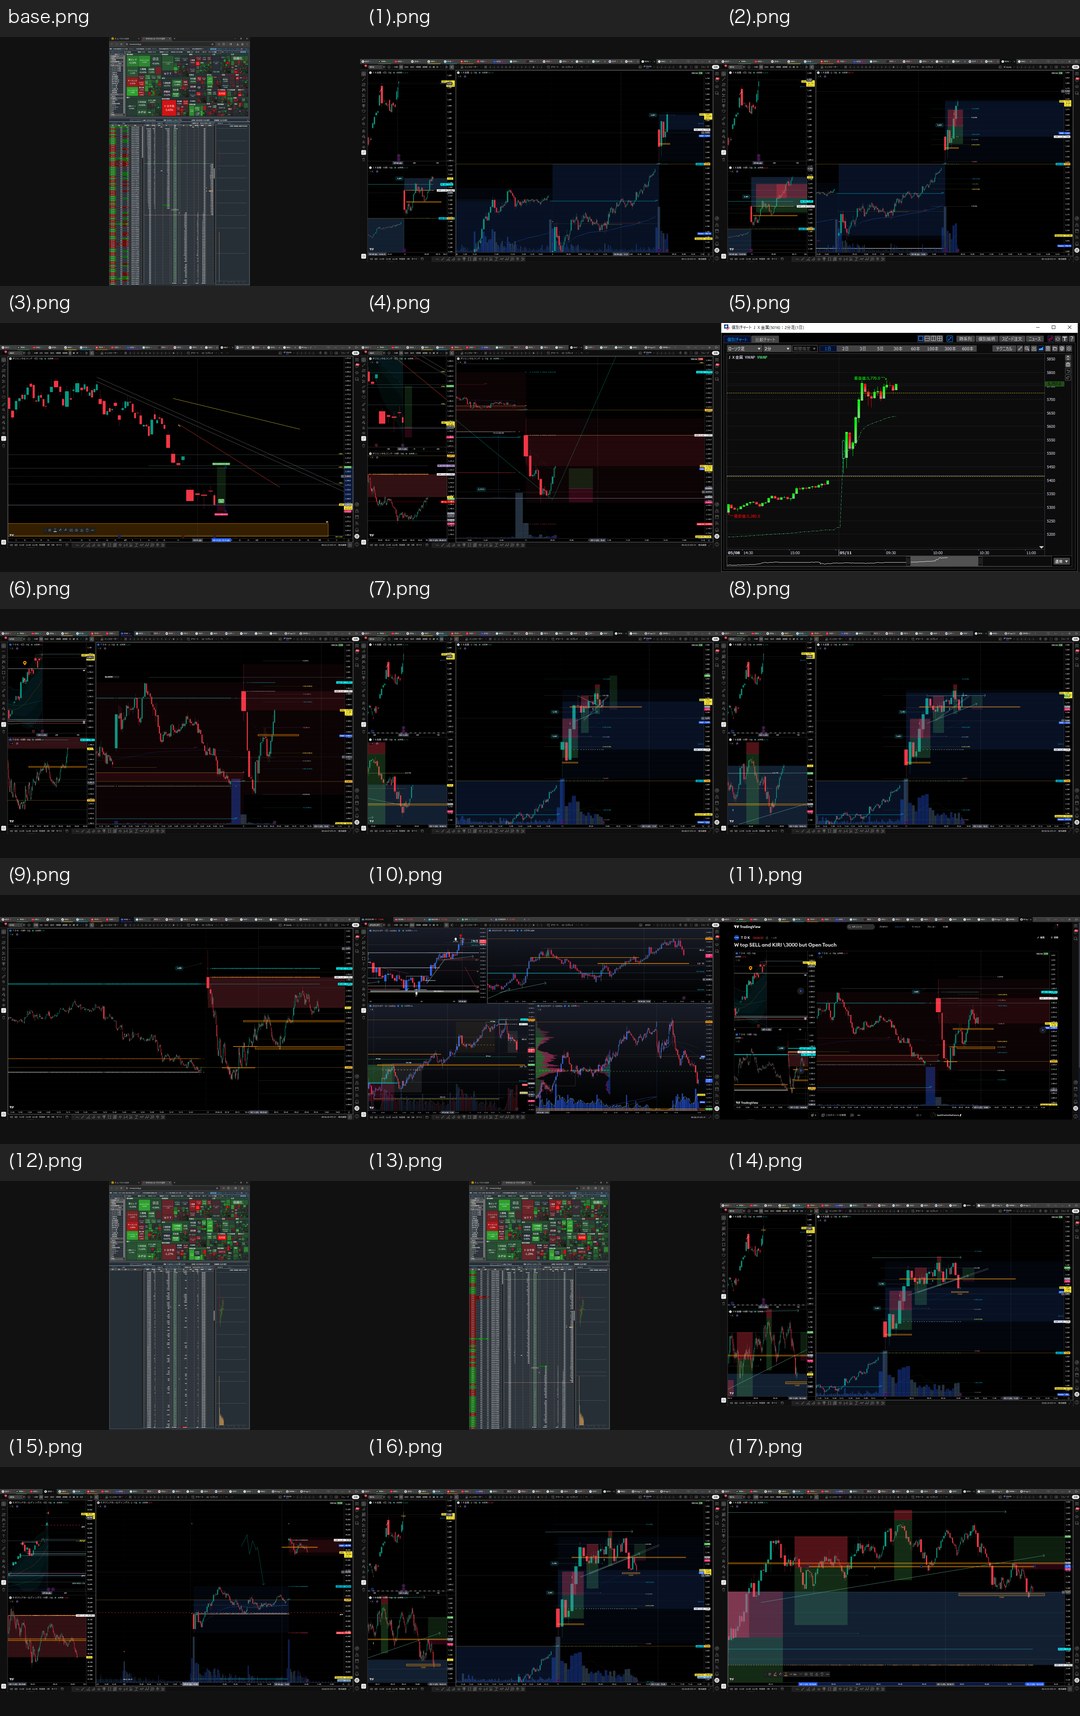Select the (11).png TradingView thumbnail

pyautogui.click(x=900, y=1019)
